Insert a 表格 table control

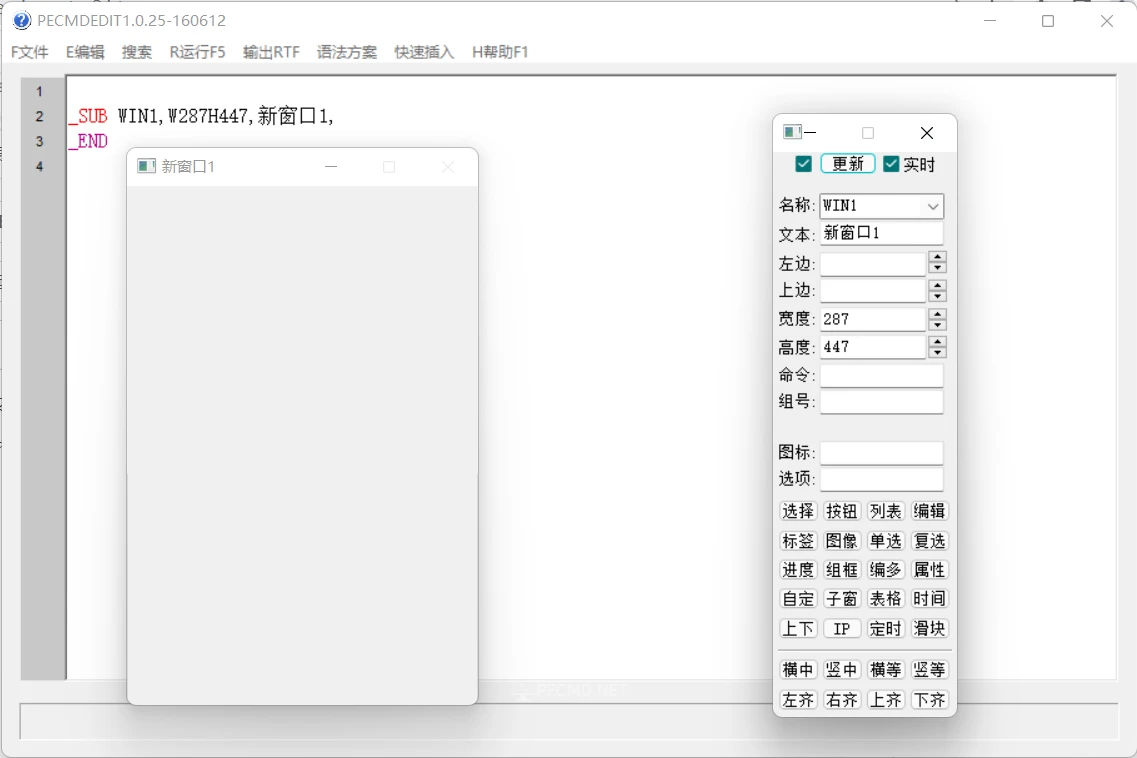point(885,599)
